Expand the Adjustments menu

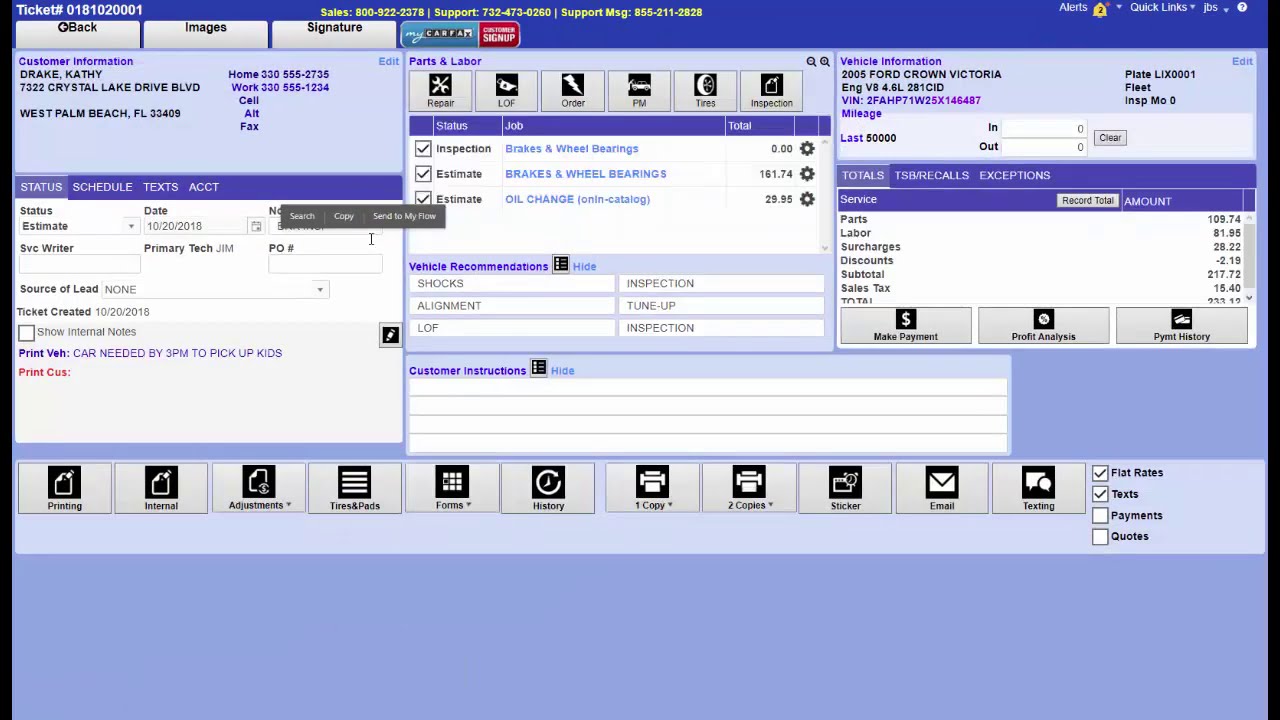258,489
